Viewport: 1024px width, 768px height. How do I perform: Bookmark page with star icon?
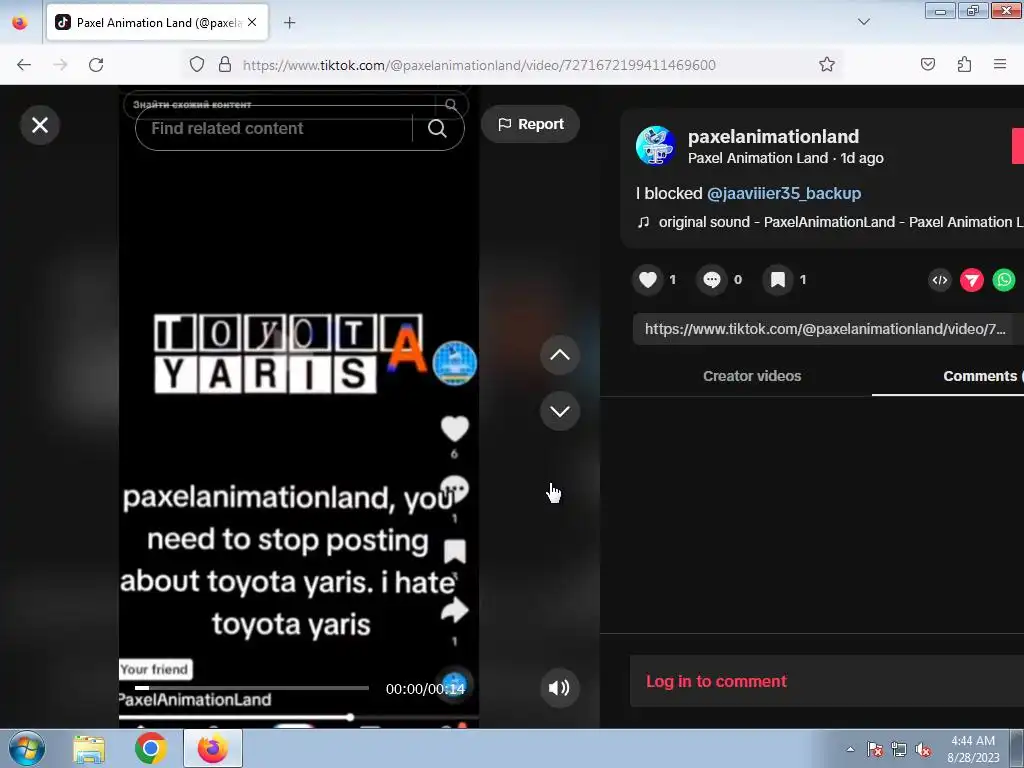(x=827, y=64)
